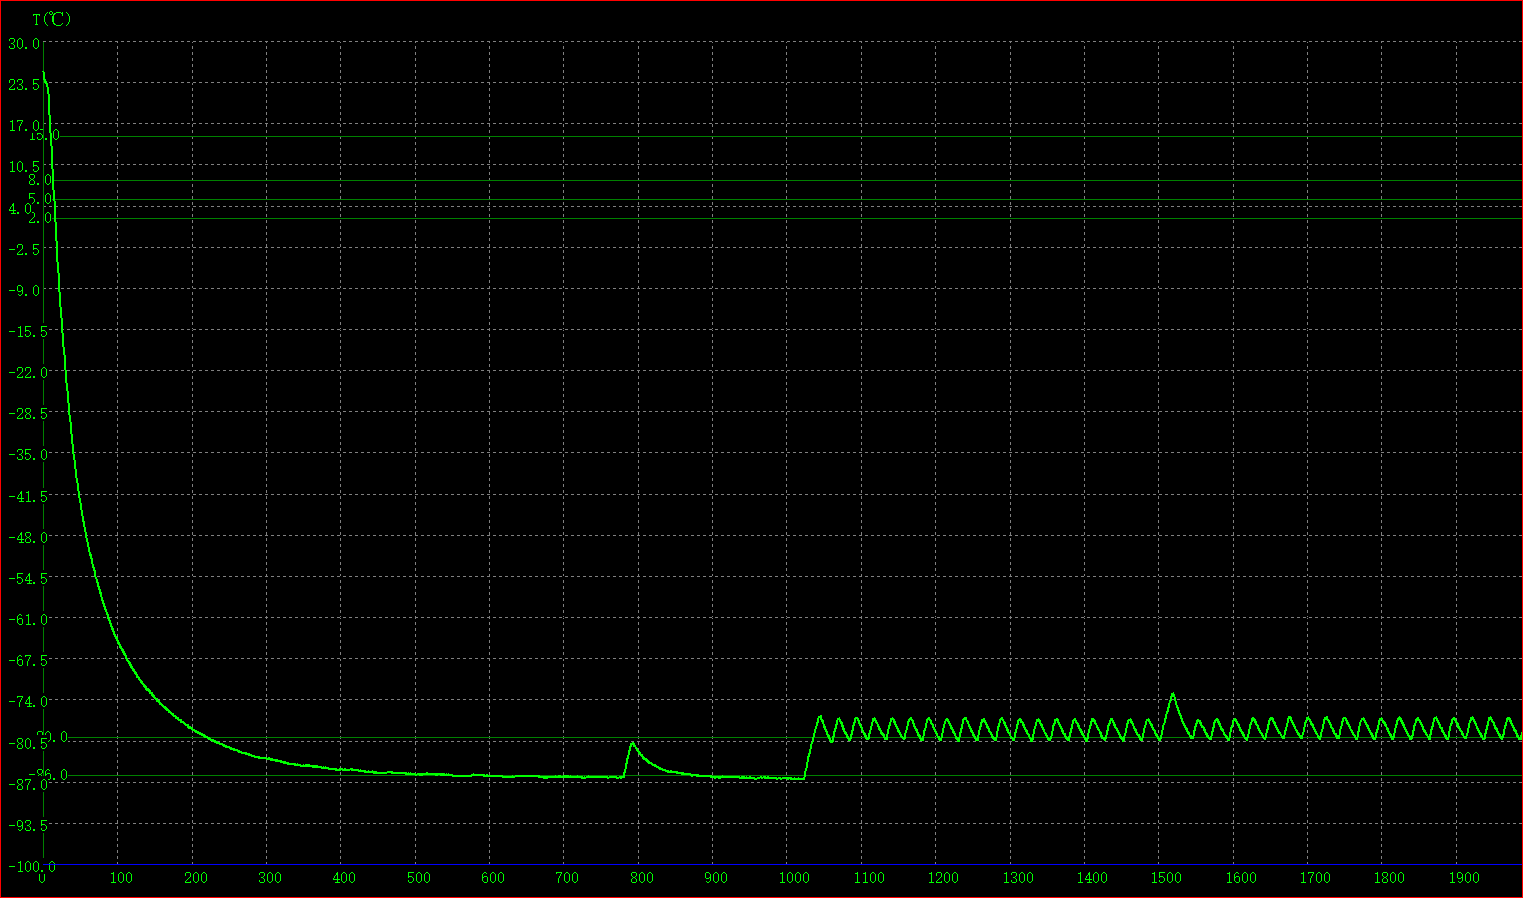The image size is (1523, 898).
Task: Select the 1500 tick on the time axis
Action: pos(1166,878)
